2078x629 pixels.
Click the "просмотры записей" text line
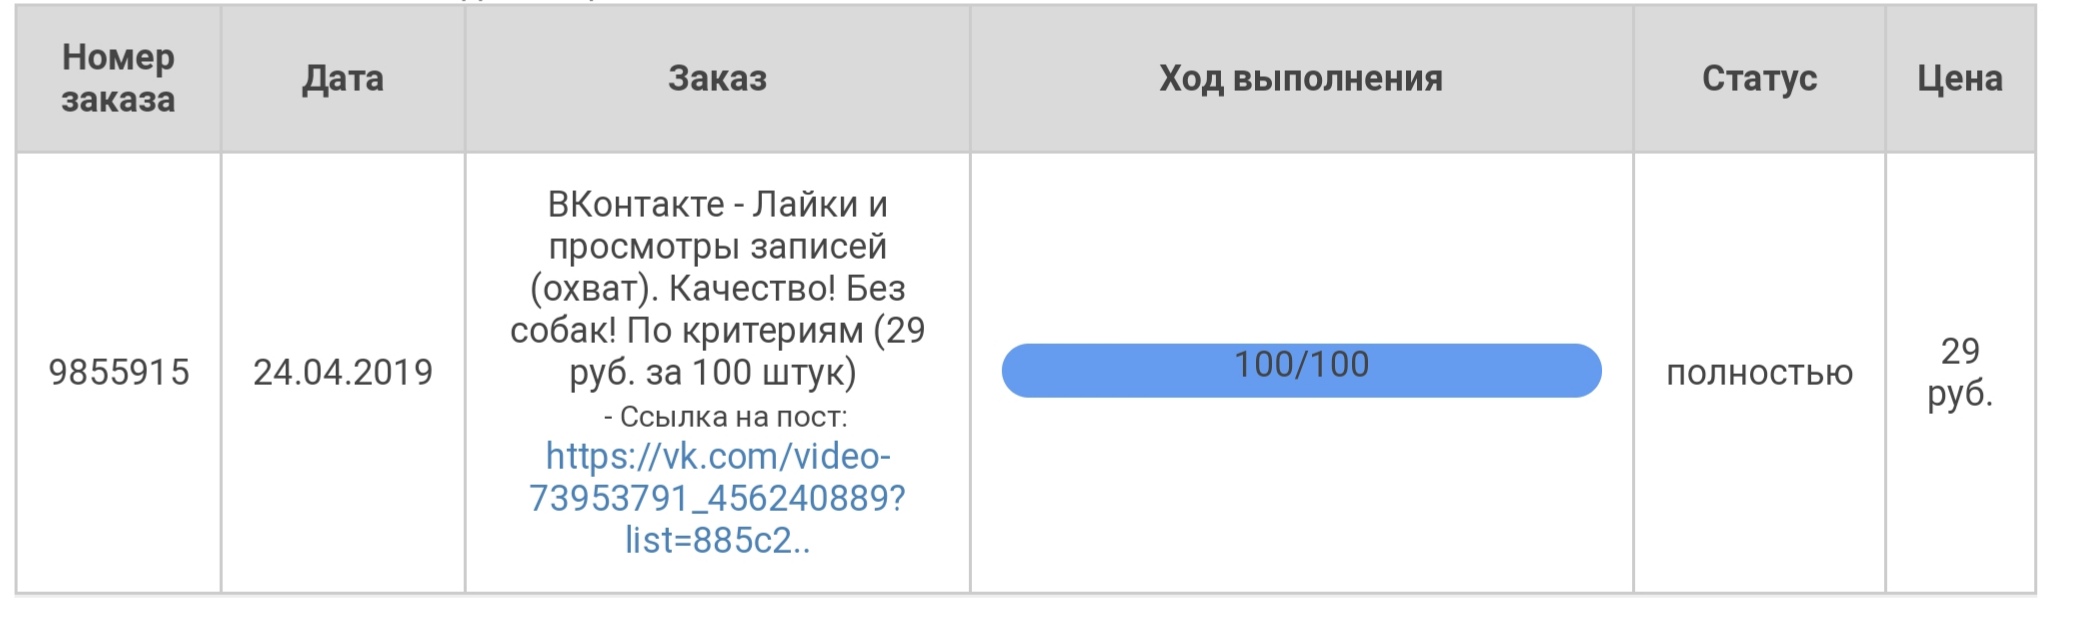[x=717, y=246]
